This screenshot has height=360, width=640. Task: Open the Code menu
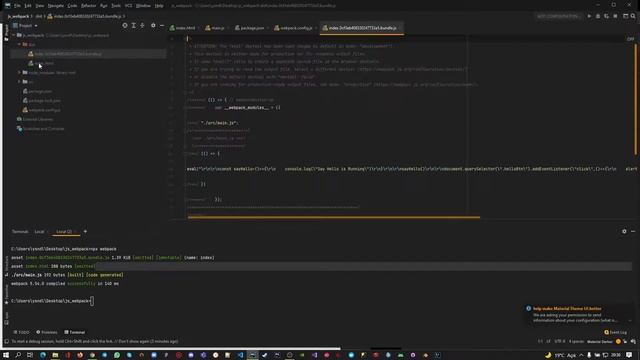click(72, 6)
